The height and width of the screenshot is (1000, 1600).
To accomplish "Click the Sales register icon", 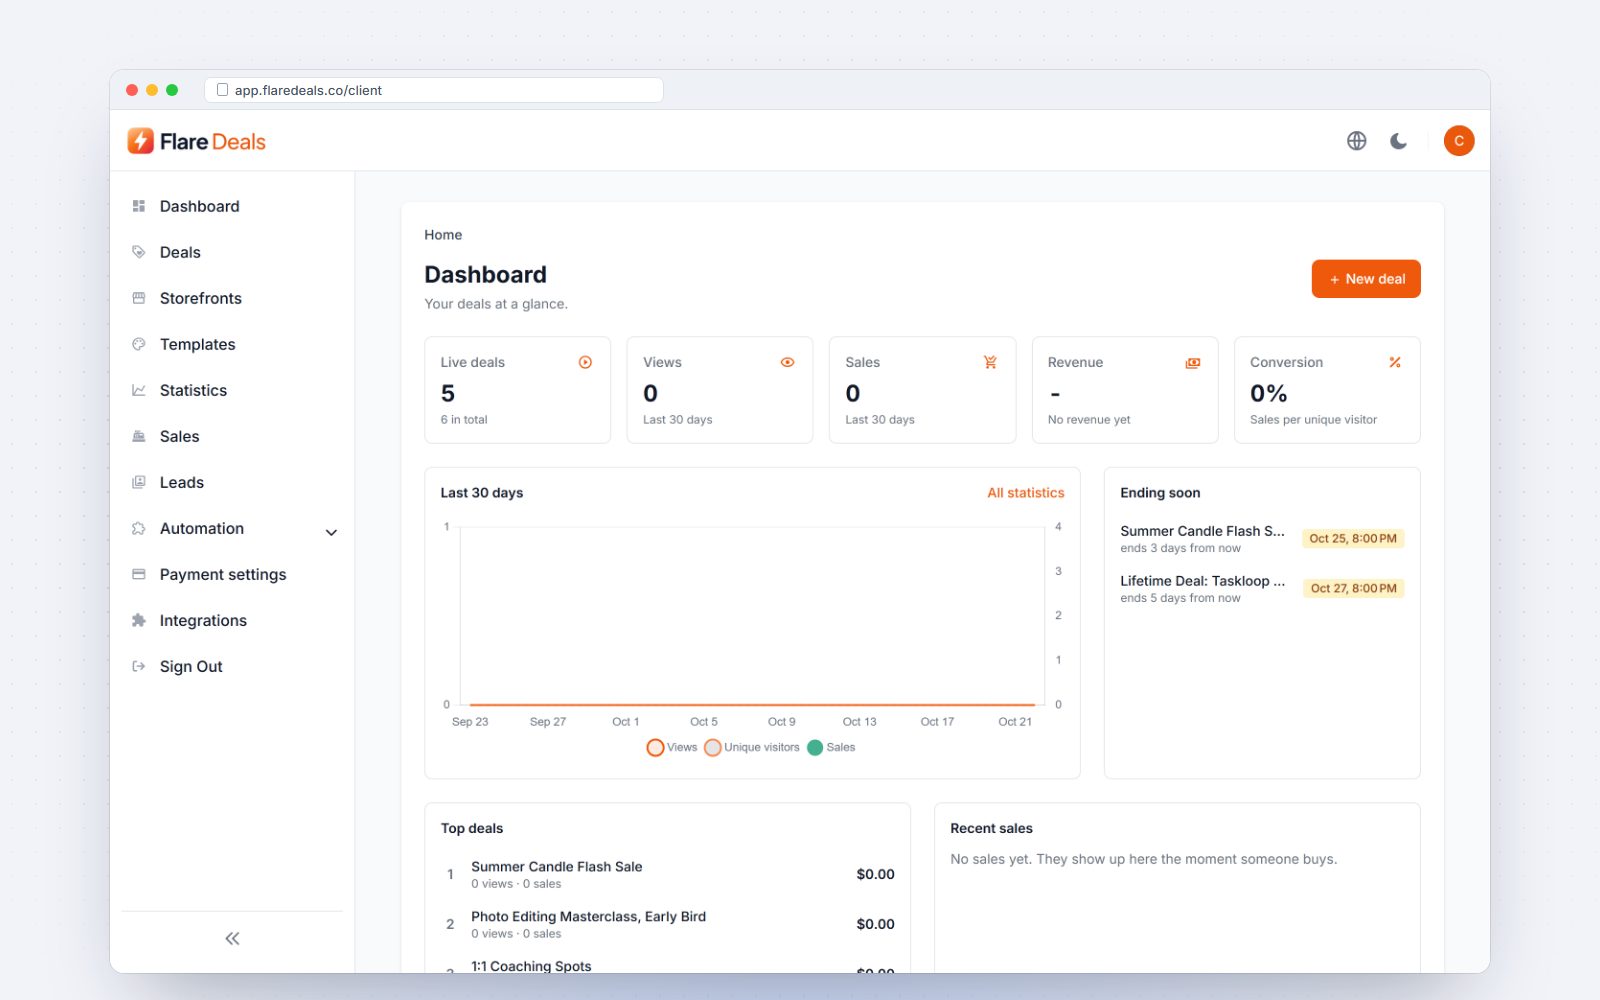I will [139, 436].
